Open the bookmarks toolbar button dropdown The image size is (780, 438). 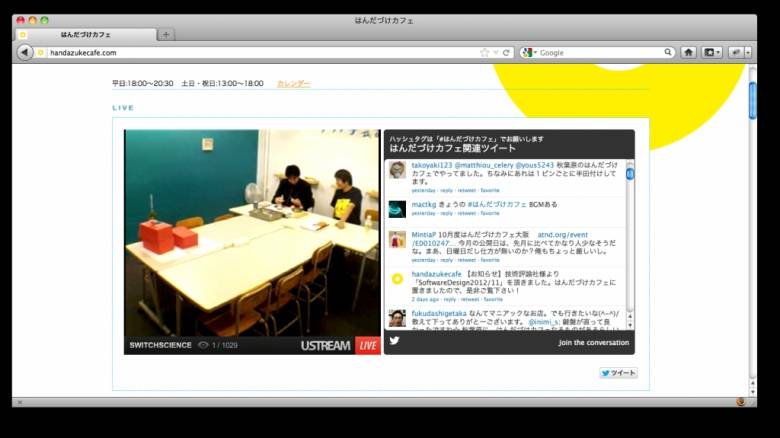pyautogui.click(x=711, y=52)
